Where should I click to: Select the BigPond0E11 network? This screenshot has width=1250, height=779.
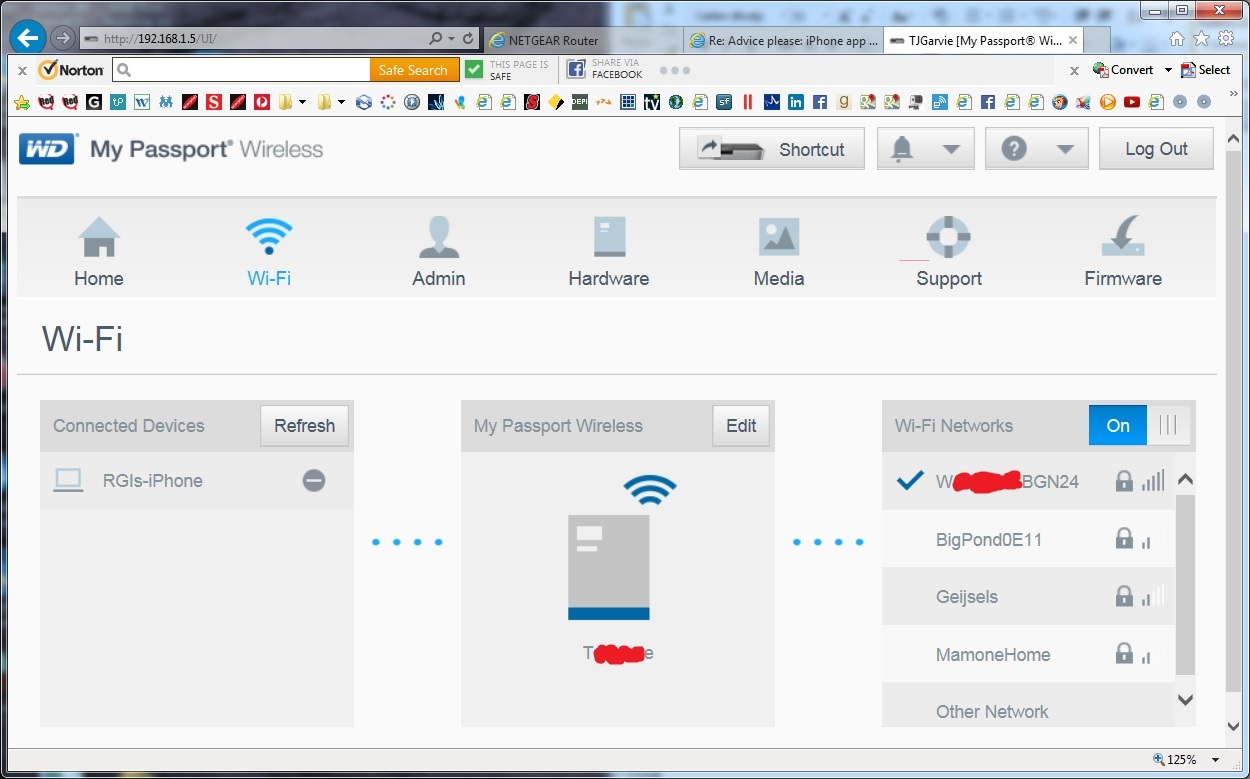[1028, 540]
